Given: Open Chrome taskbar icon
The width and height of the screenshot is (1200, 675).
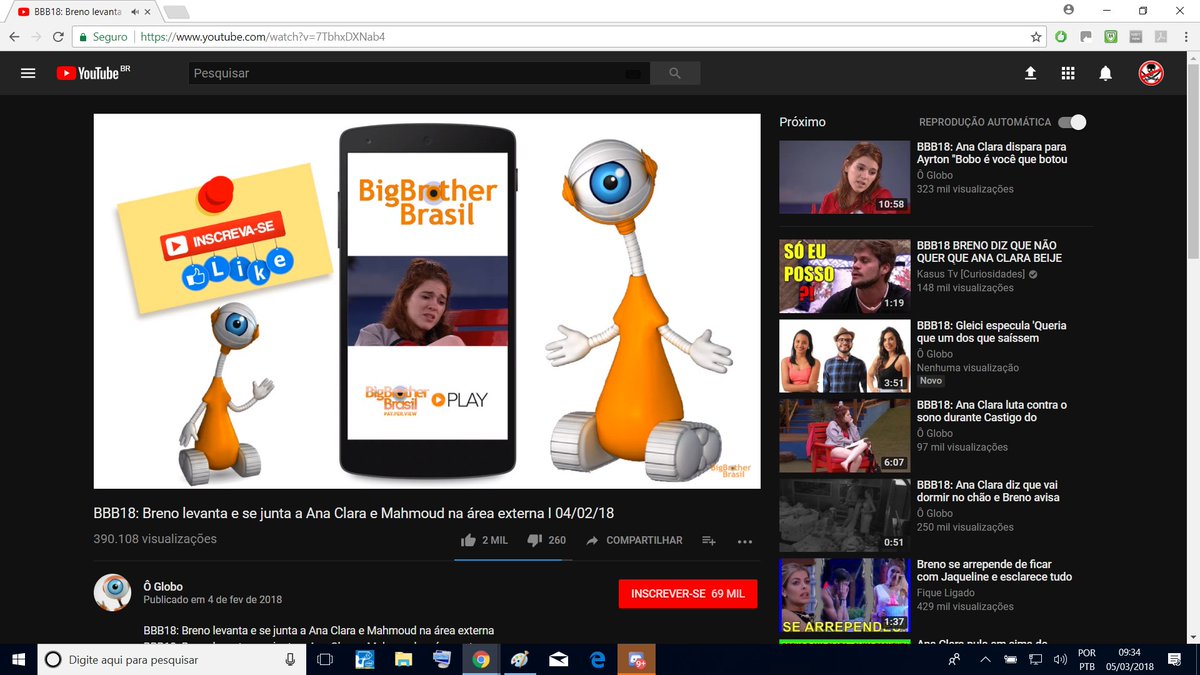Looking at the screenshot, I should point(481,660).
